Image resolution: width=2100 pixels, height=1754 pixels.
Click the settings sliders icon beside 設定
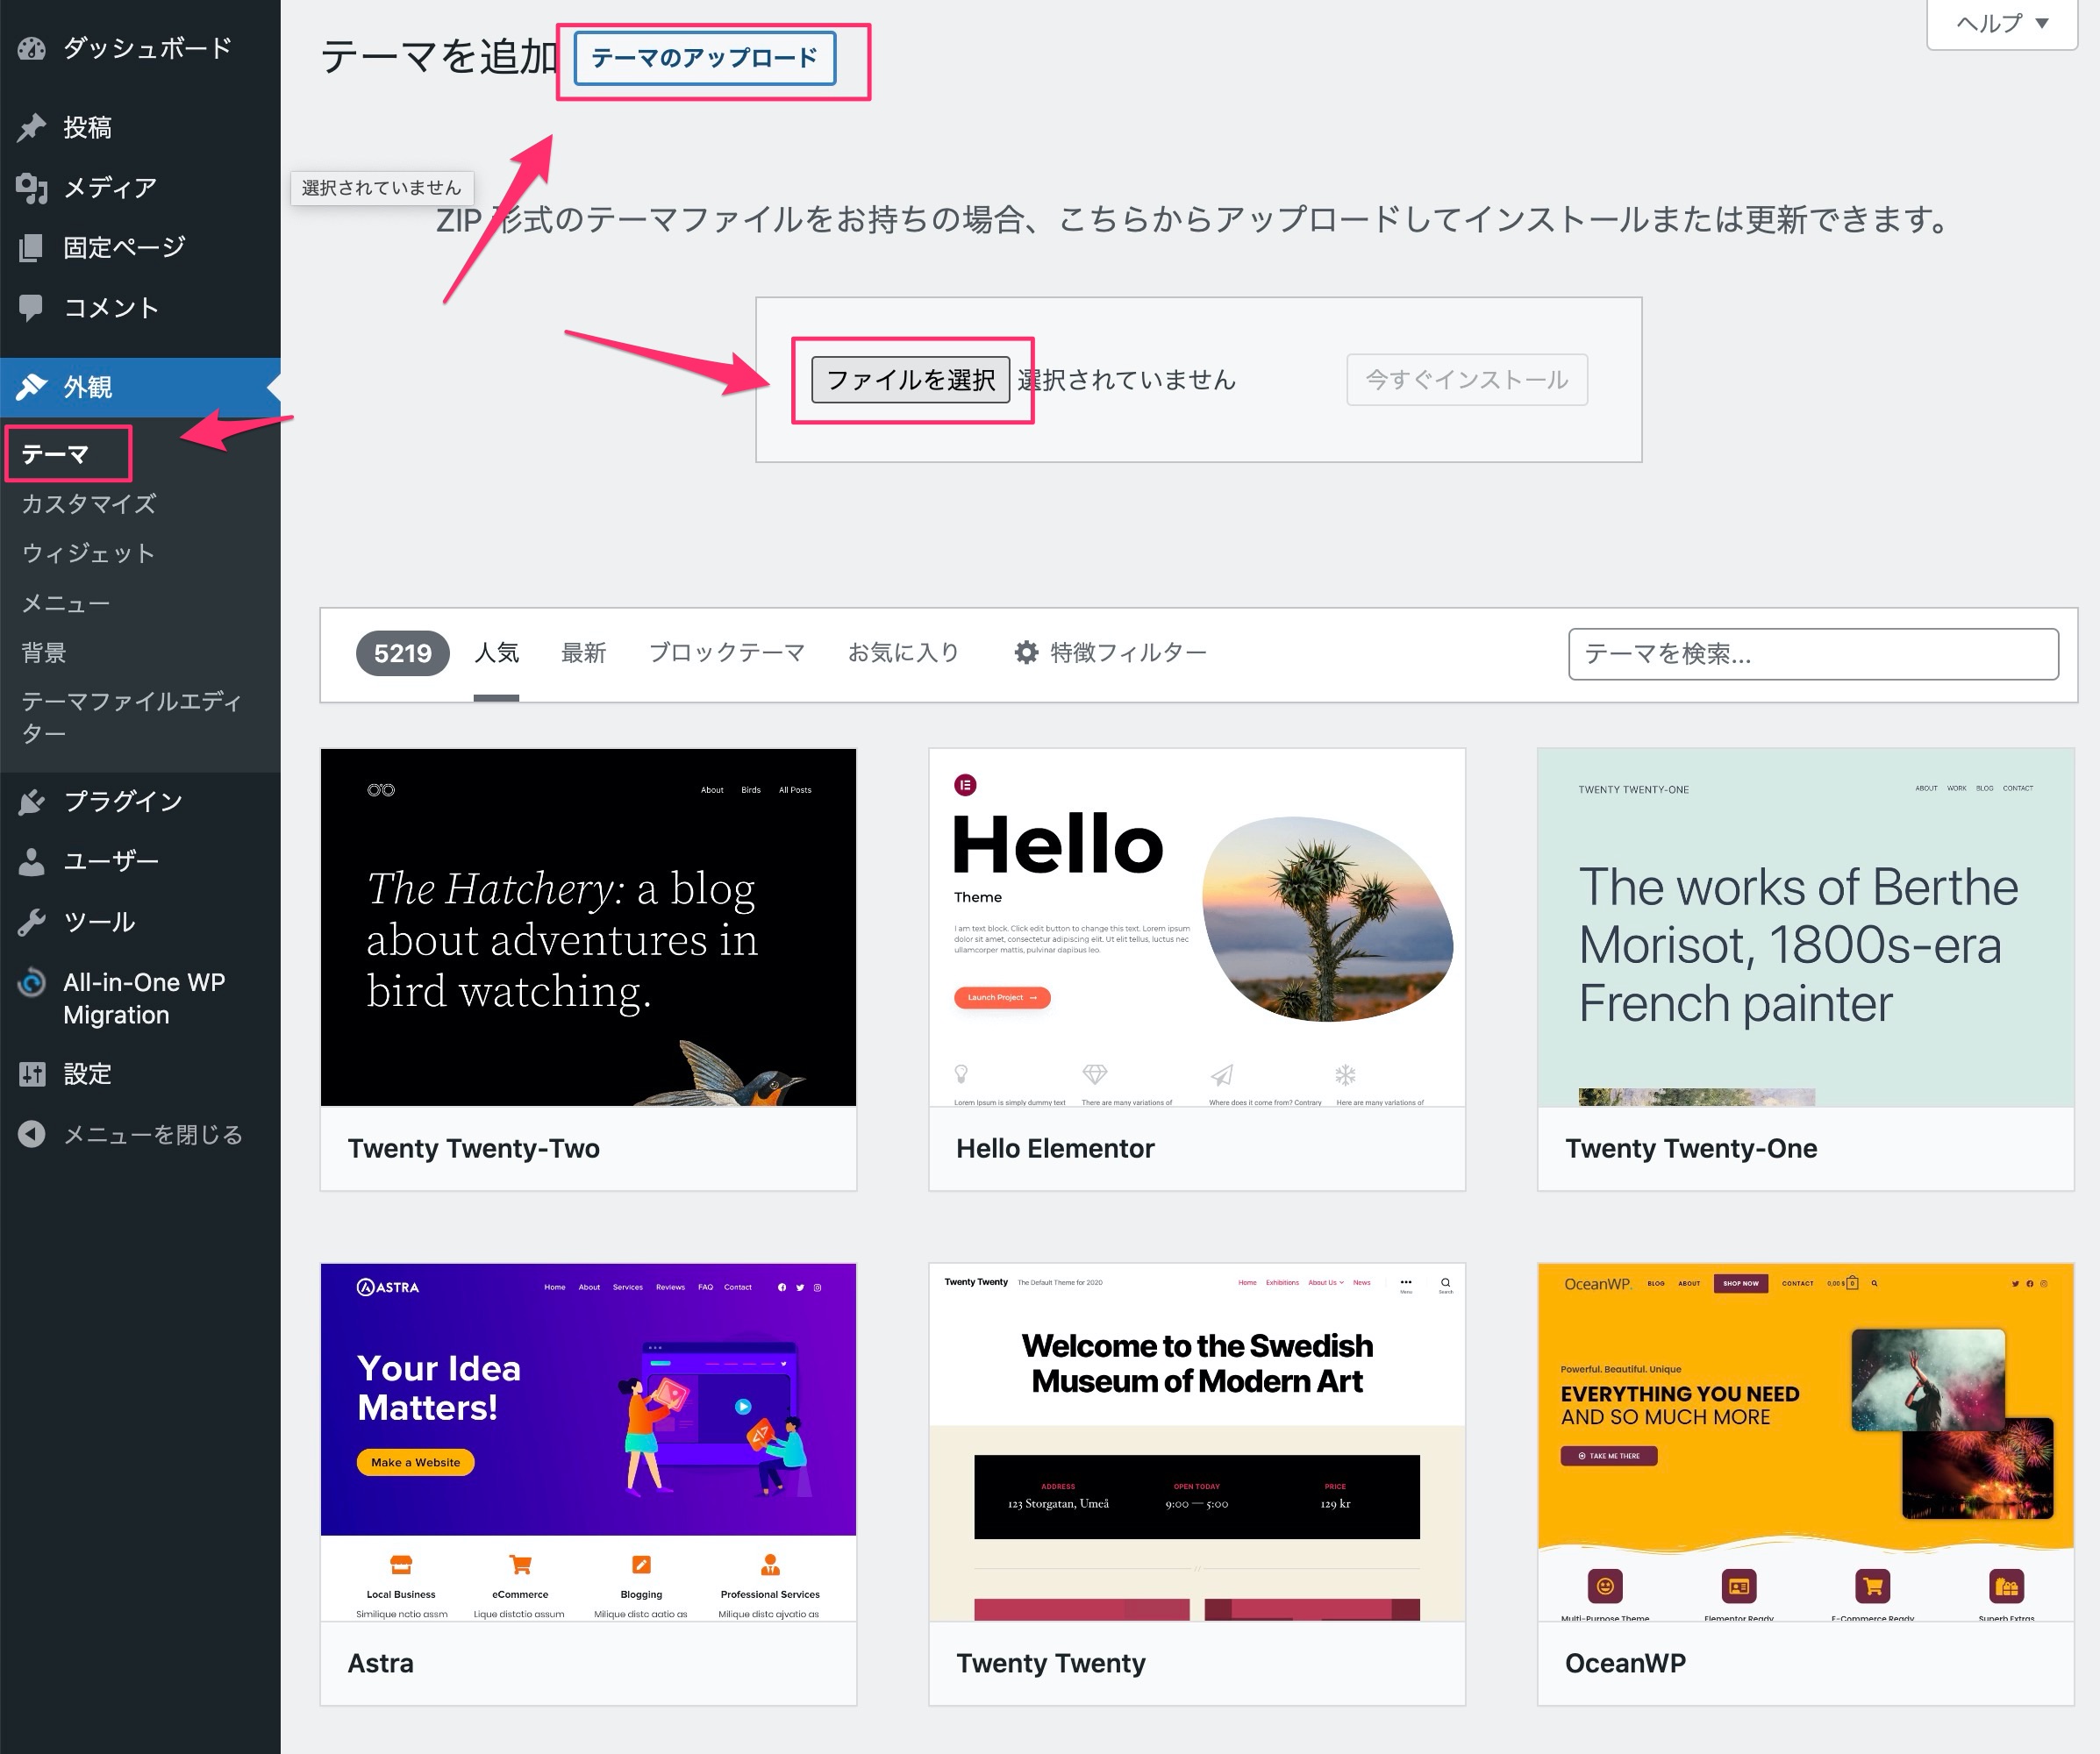coord(32,1074)
